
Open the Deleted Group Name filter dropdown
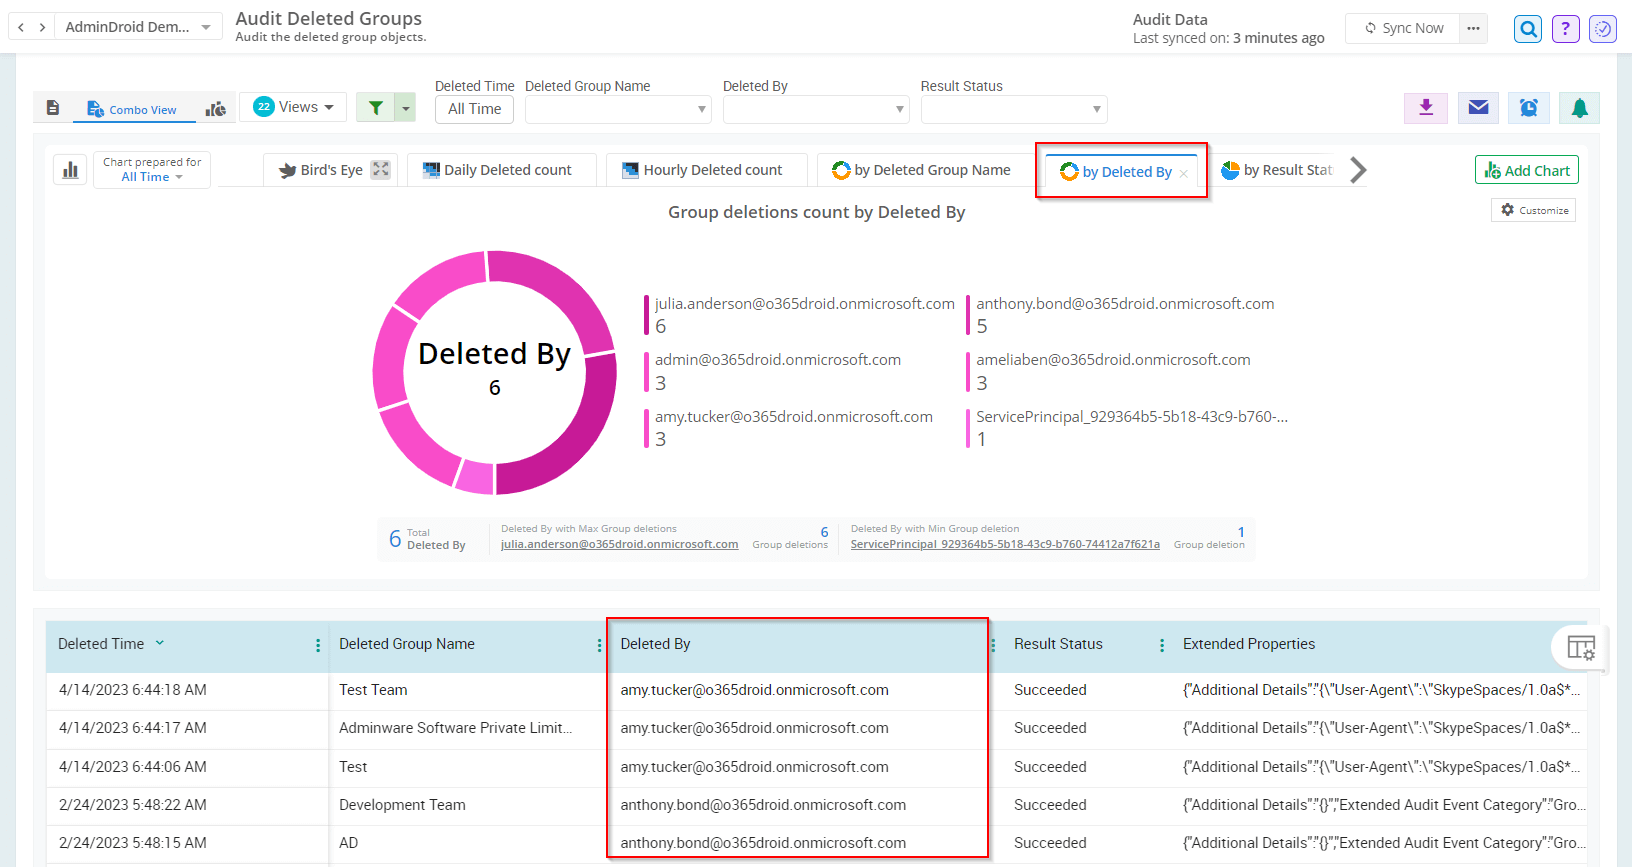click(618, 109)
